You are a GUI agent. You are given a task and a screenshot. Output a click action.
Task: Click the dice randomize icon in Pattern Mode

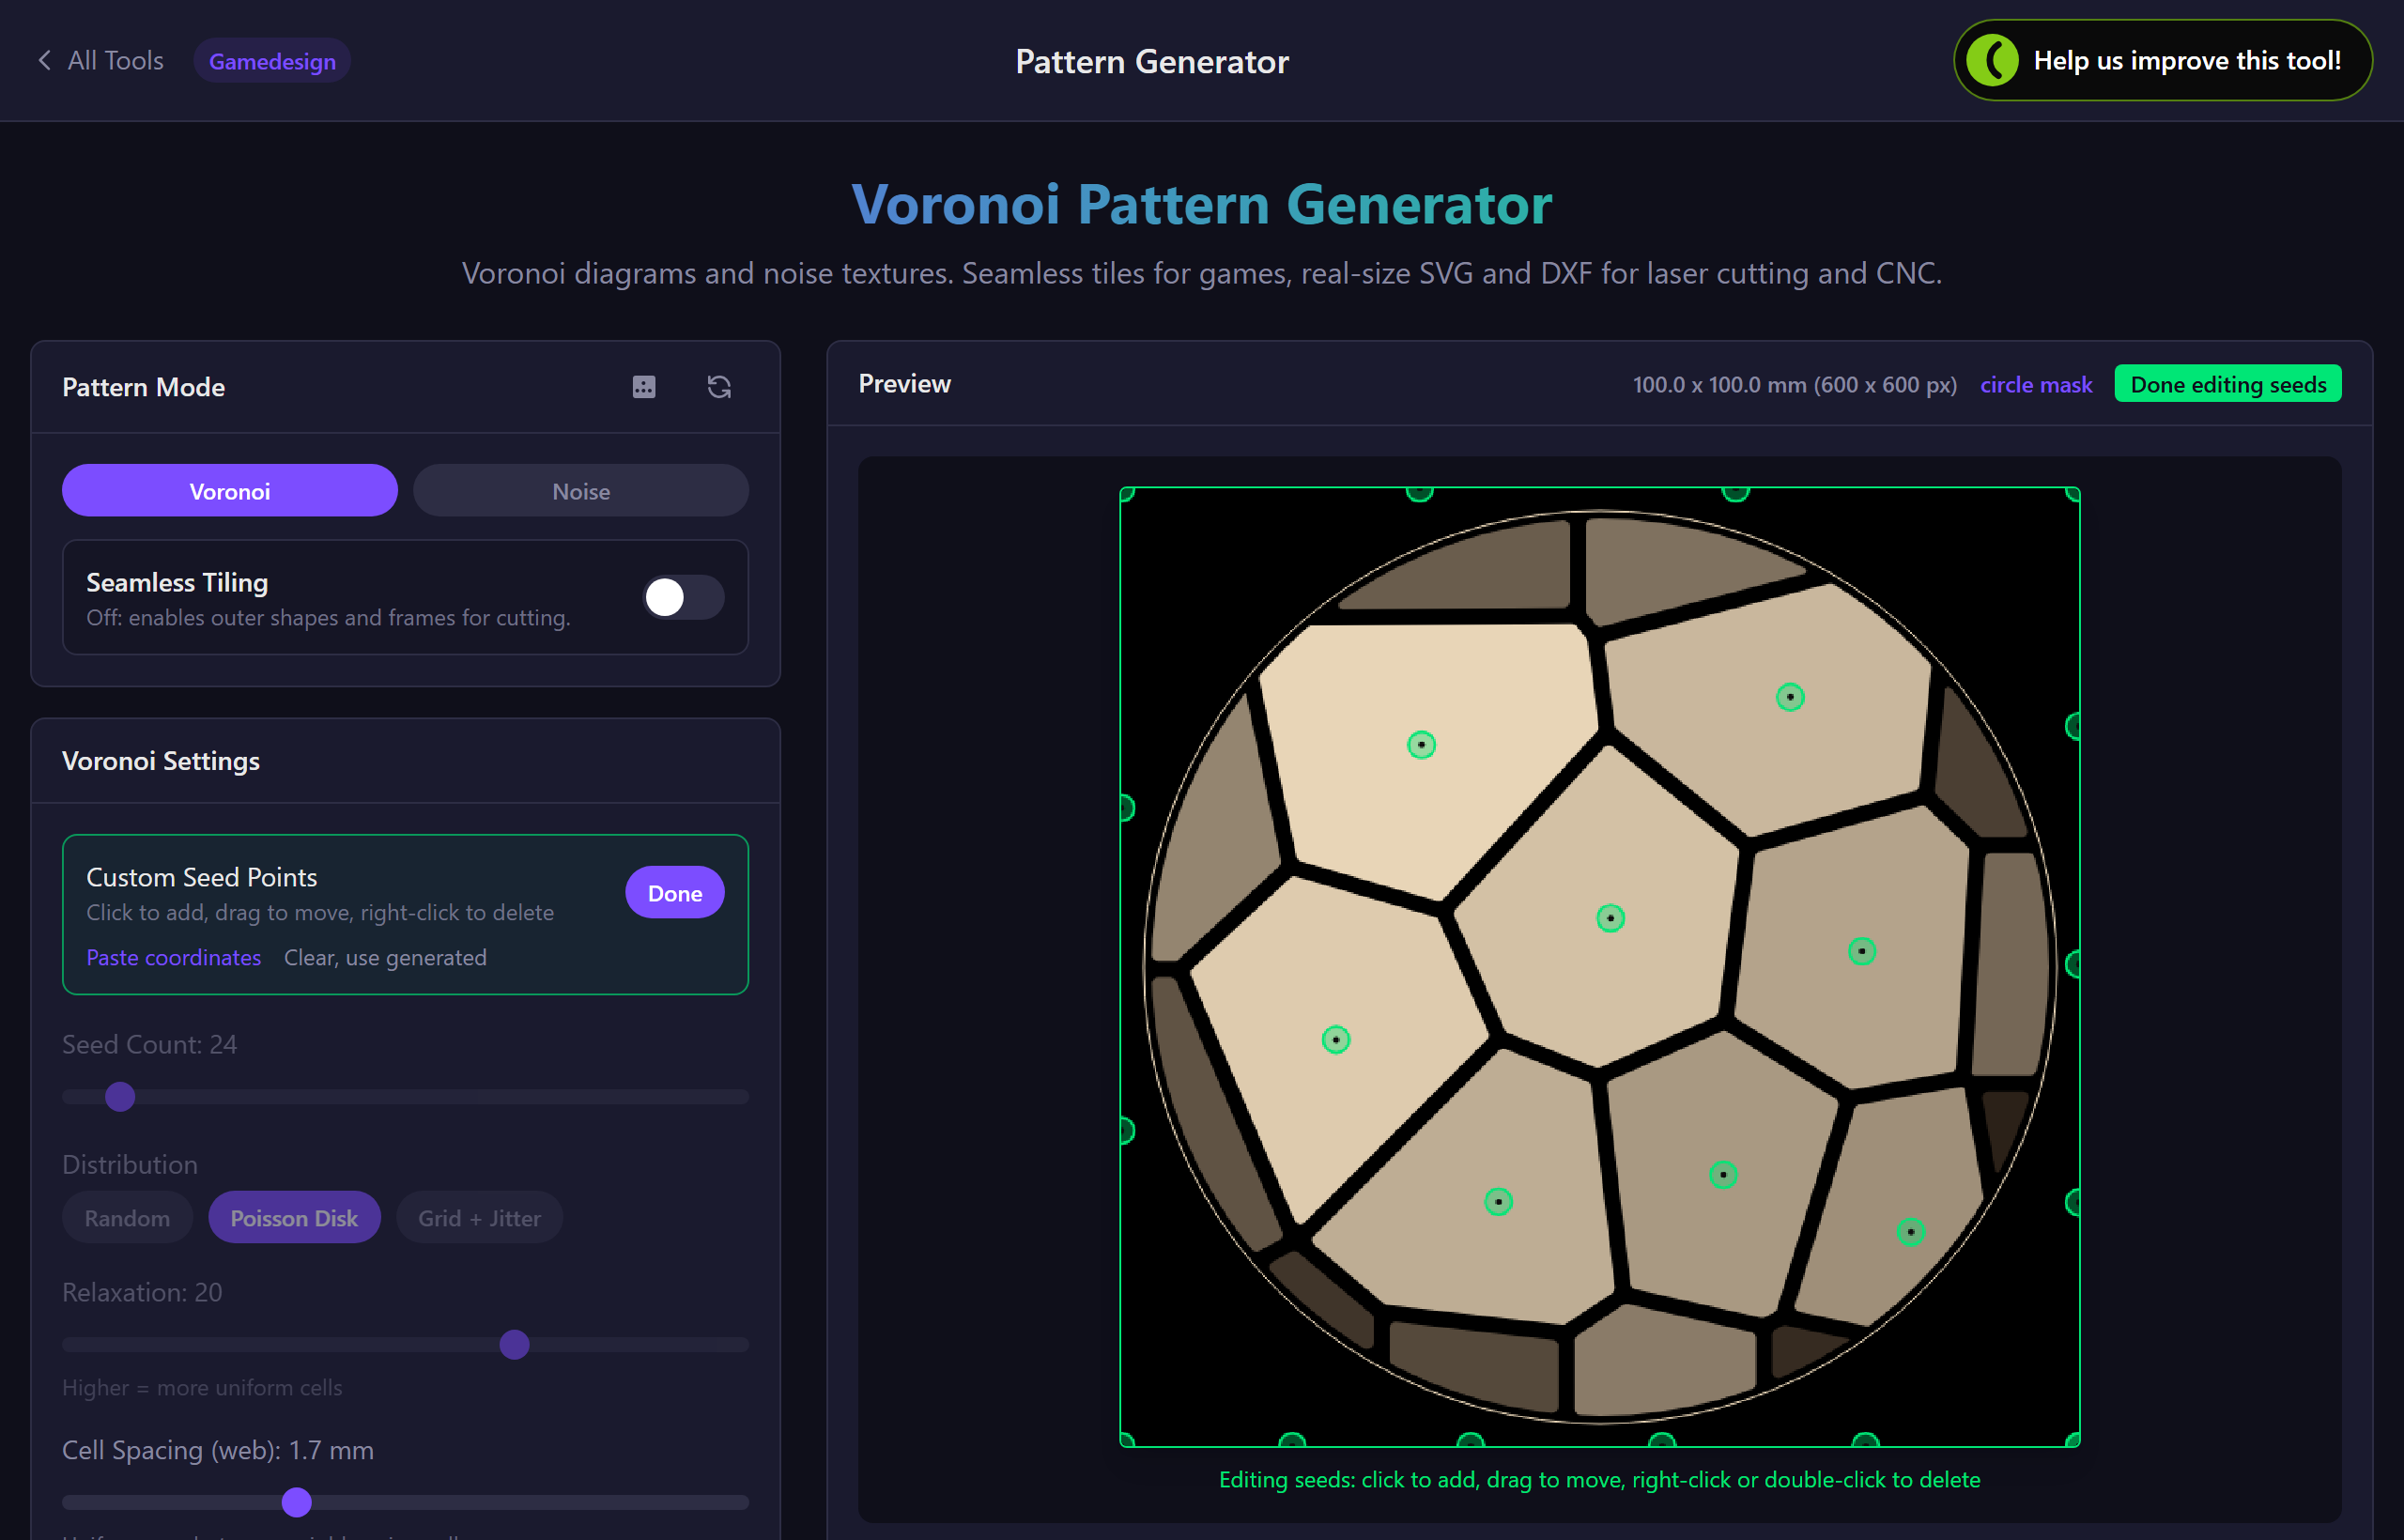[644, 387]
